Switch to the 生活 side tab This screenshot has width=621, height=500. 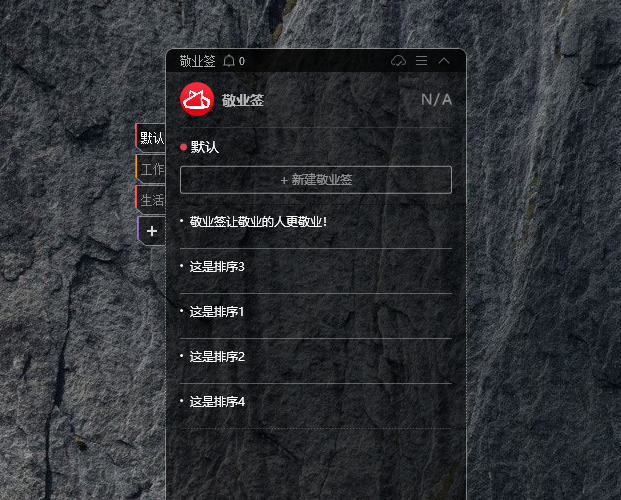click(x=151, y=200)
